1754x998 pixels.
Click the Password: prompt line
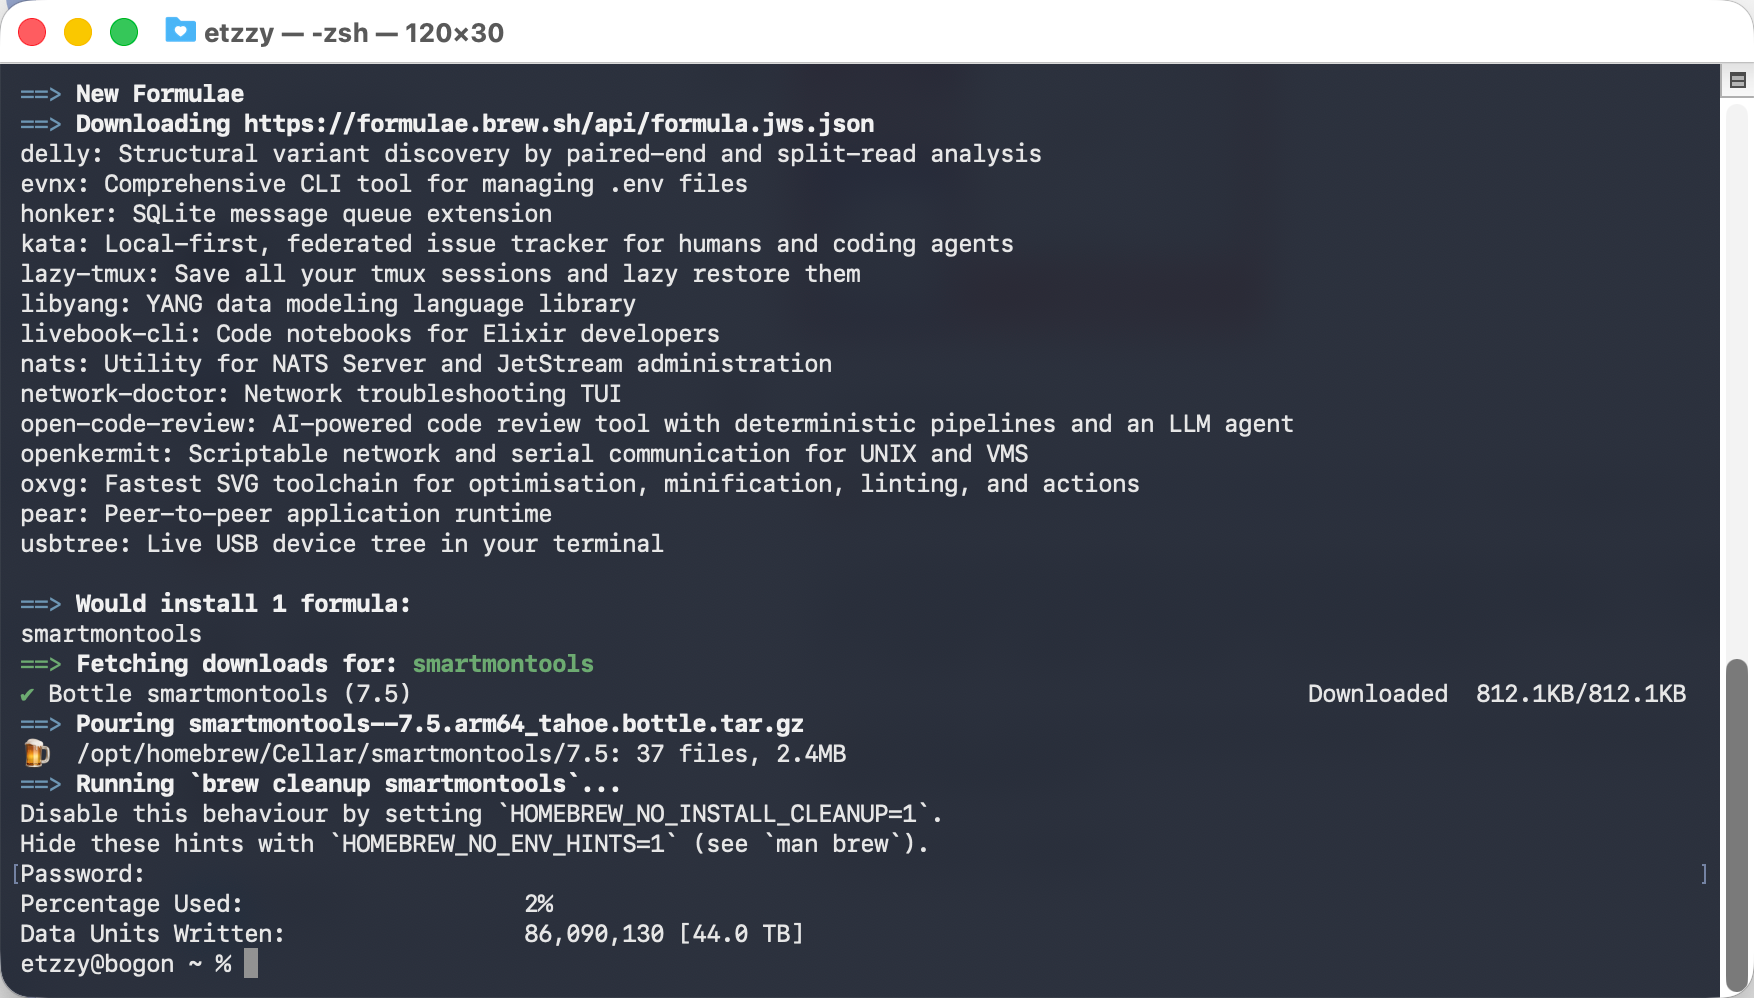coord(83,874)
